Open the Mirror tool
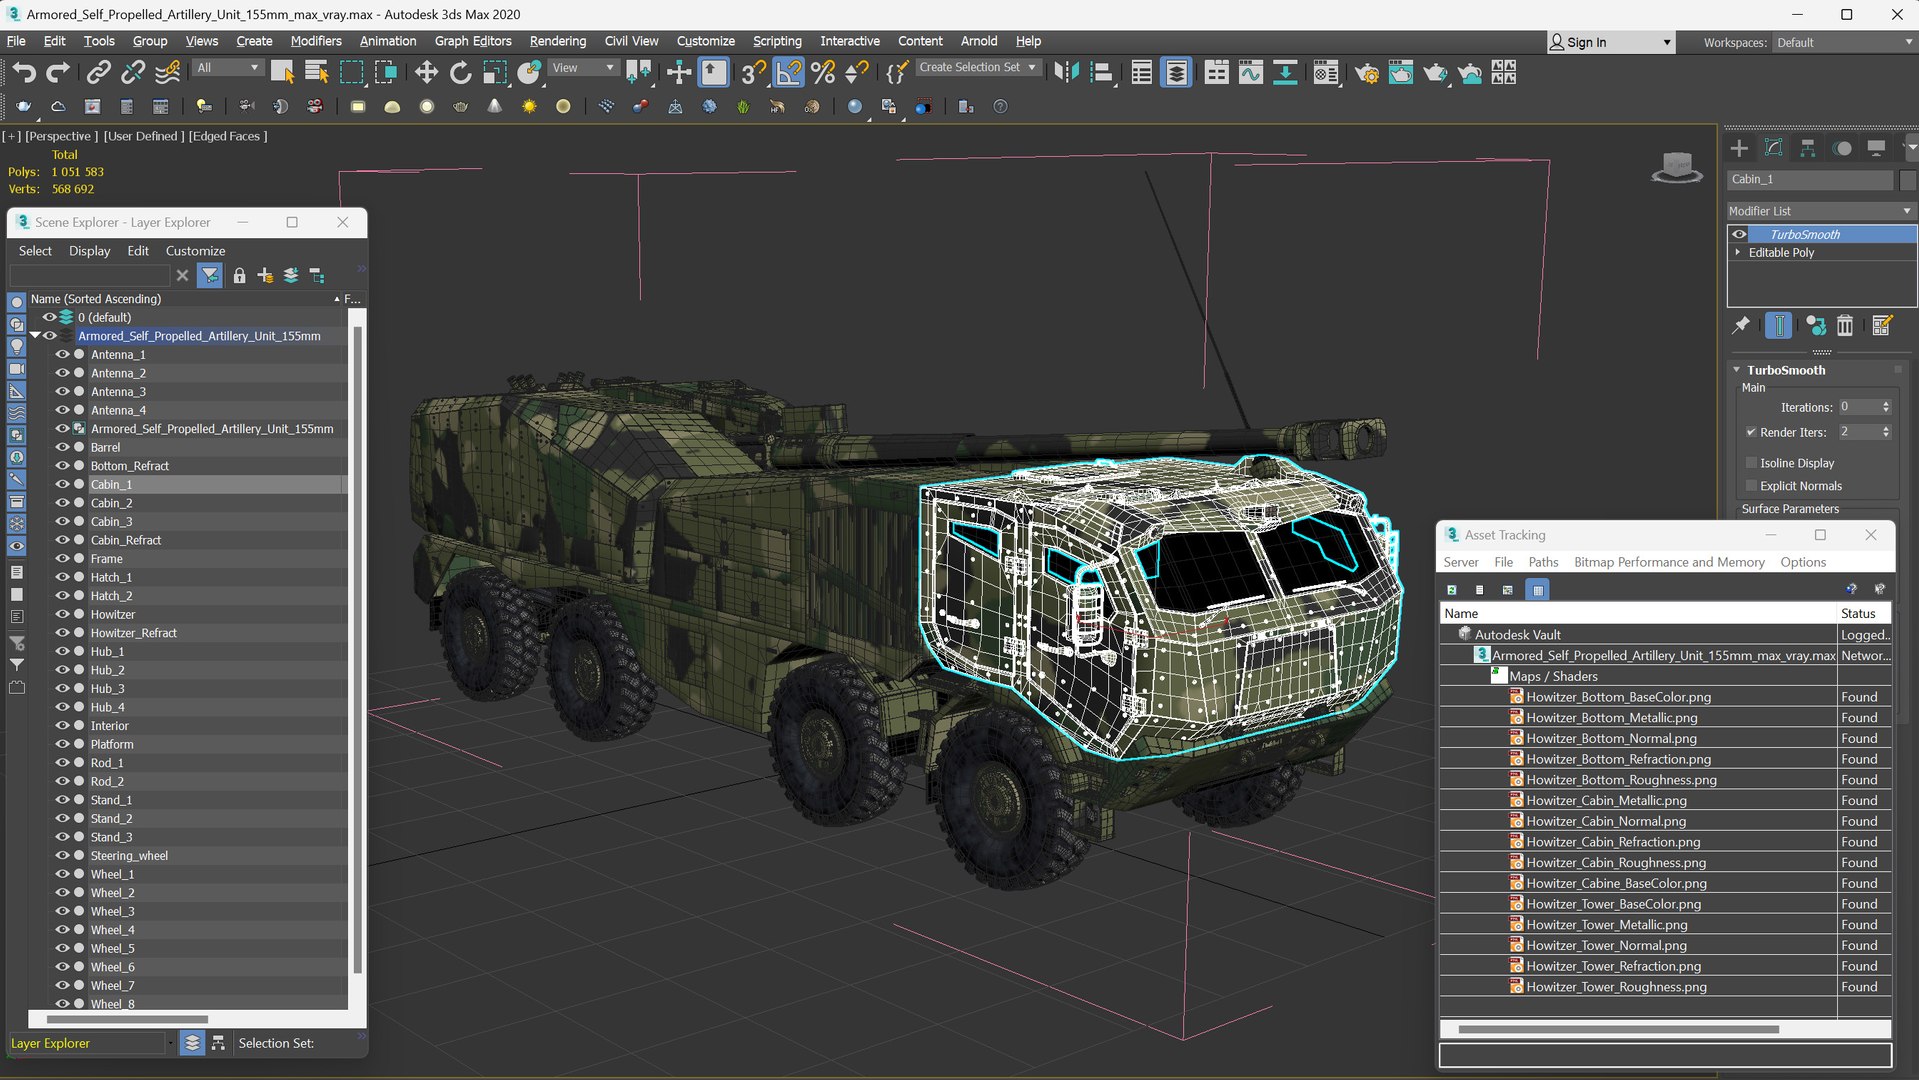 point(1066,72)
